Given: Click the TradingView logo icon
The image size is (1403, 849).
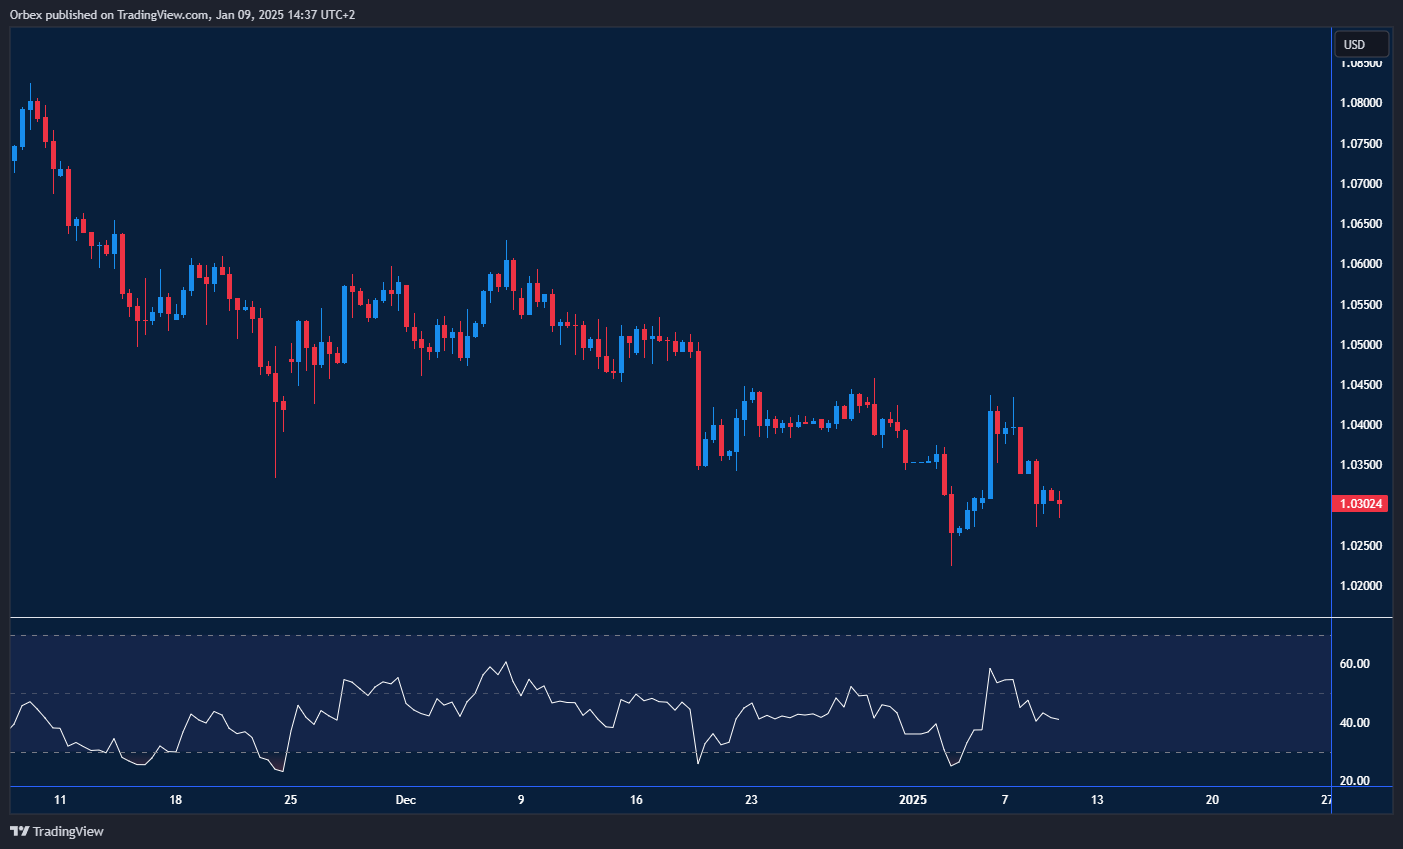Looking at the screenshot, I should (20, 831).
